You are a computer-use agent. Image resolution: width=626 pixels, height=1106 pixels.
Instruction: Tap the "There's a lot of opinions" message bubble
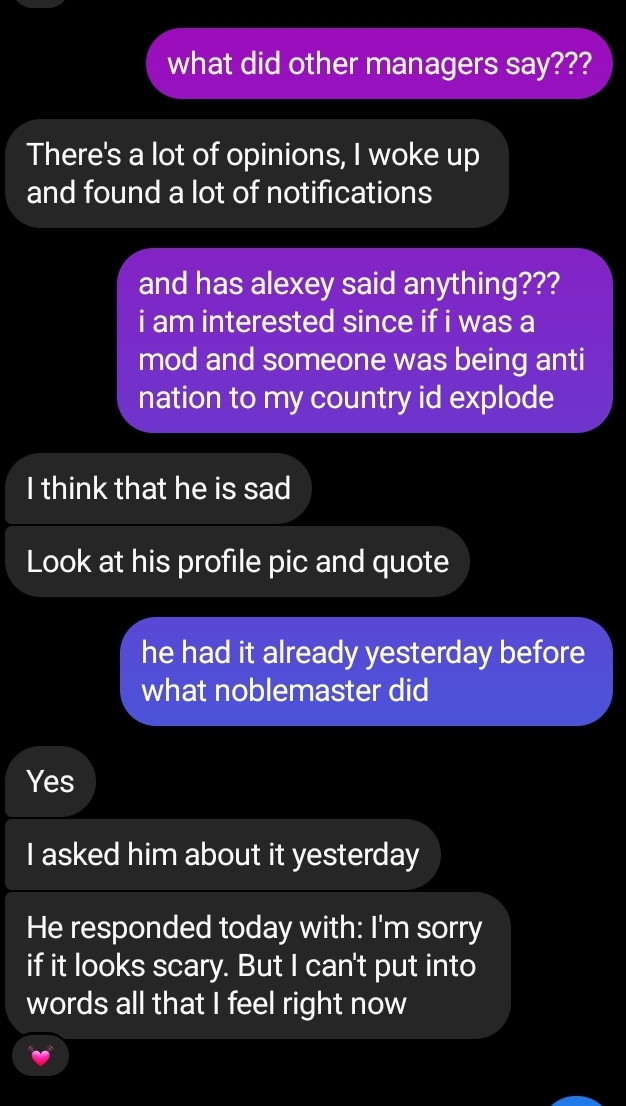coord(257,174)
